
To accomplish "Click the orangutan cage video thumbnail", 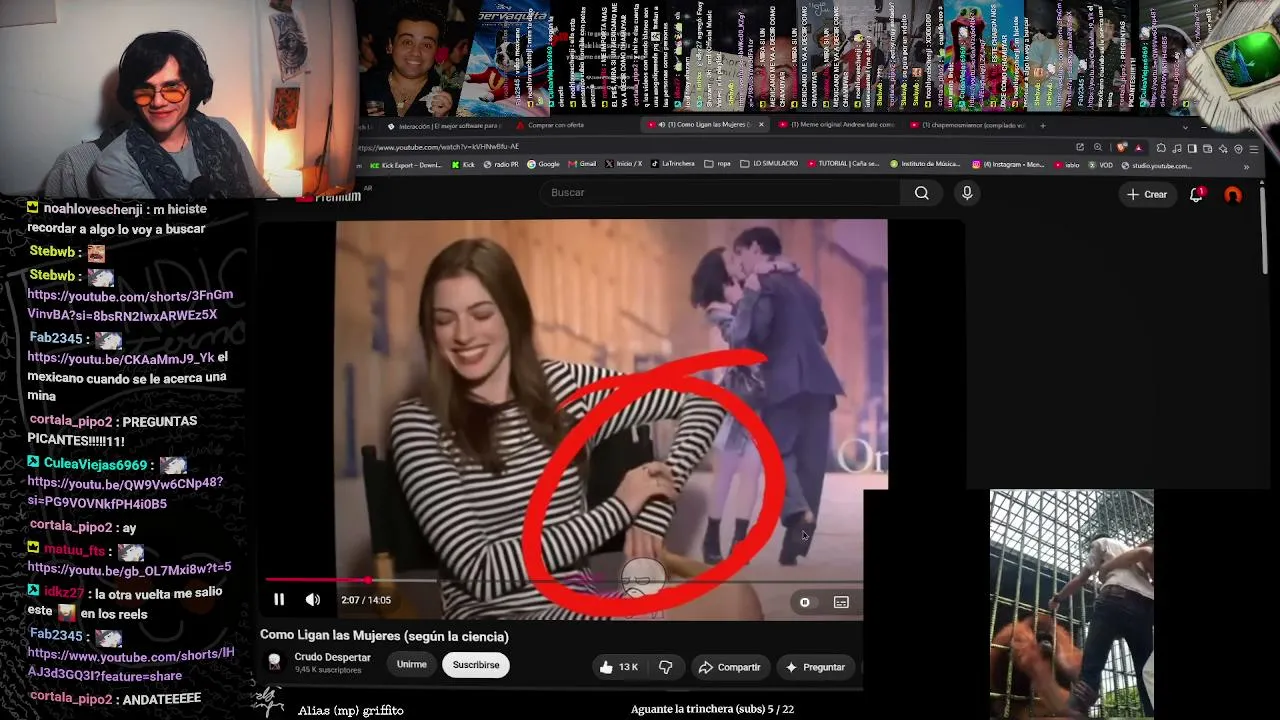I will 1071,604.
